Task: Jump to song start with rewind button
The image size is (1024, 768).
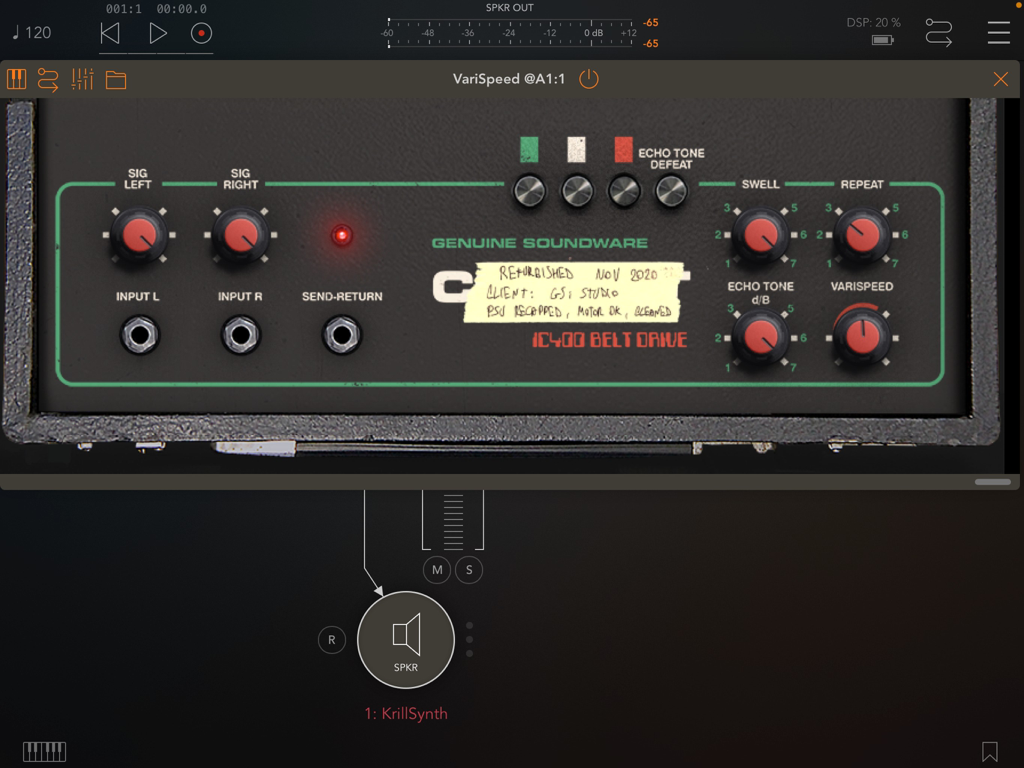Action: pyautogui.click(x=110, y=32)
